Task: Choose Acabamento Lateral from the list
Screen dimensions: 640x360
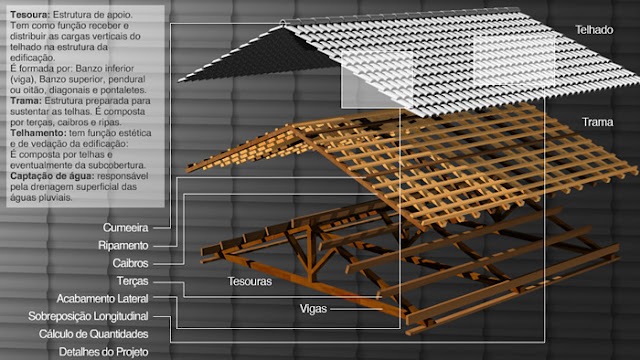Action: click(102, 299)
